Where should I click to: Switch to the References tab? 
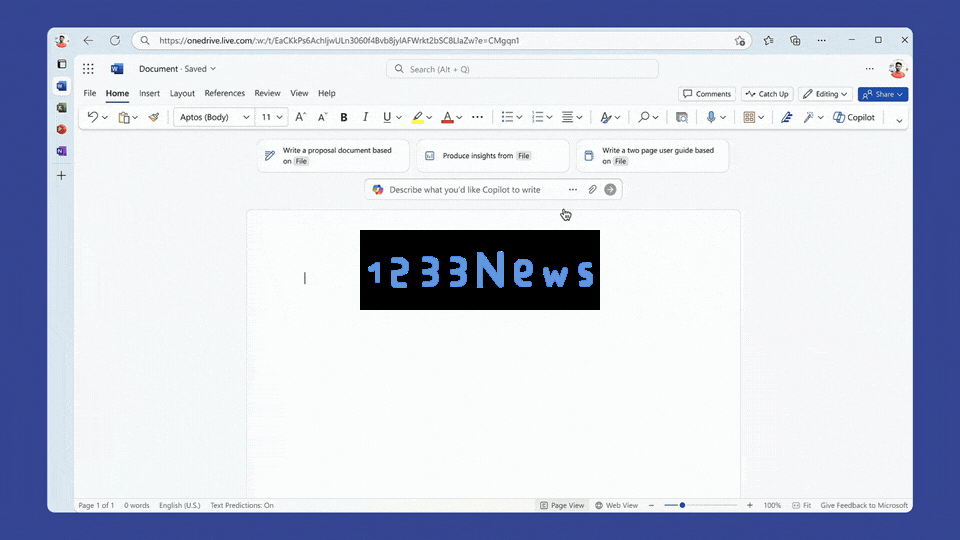pyautogui.click(x=225, y=93)
